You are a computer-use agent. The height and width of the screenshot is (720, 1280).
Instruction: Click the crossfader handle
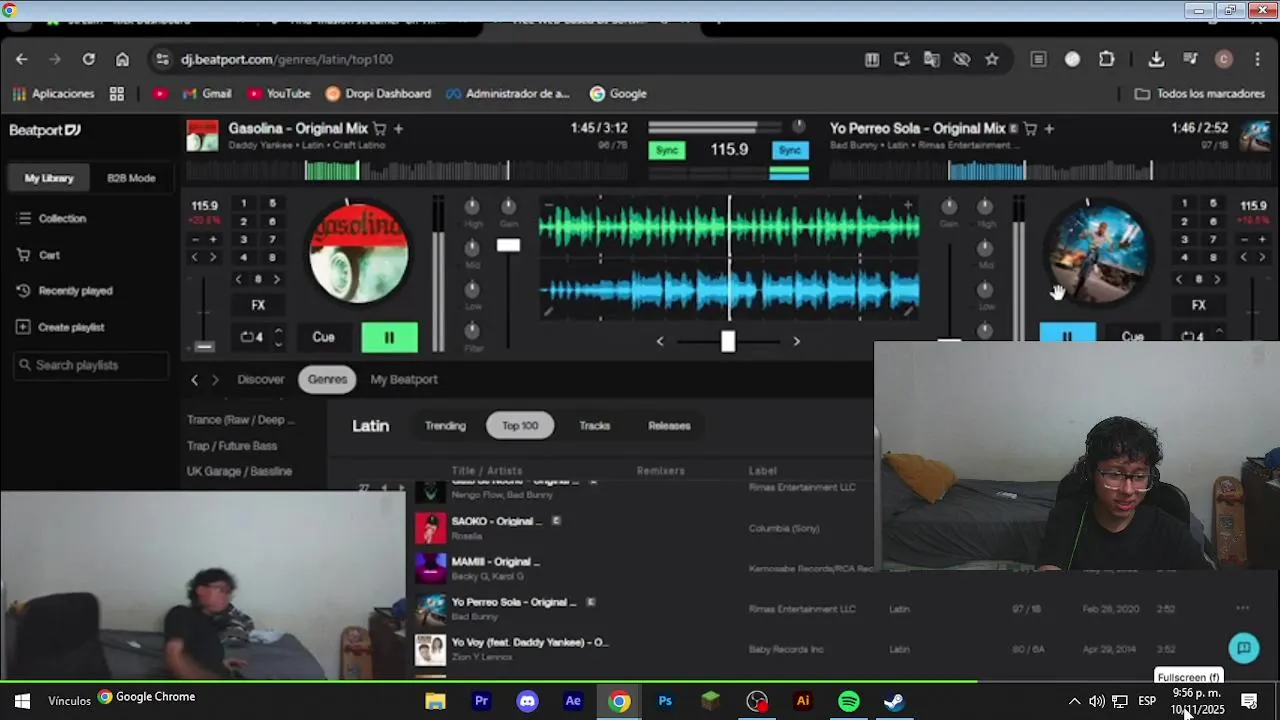click(728, 342)
